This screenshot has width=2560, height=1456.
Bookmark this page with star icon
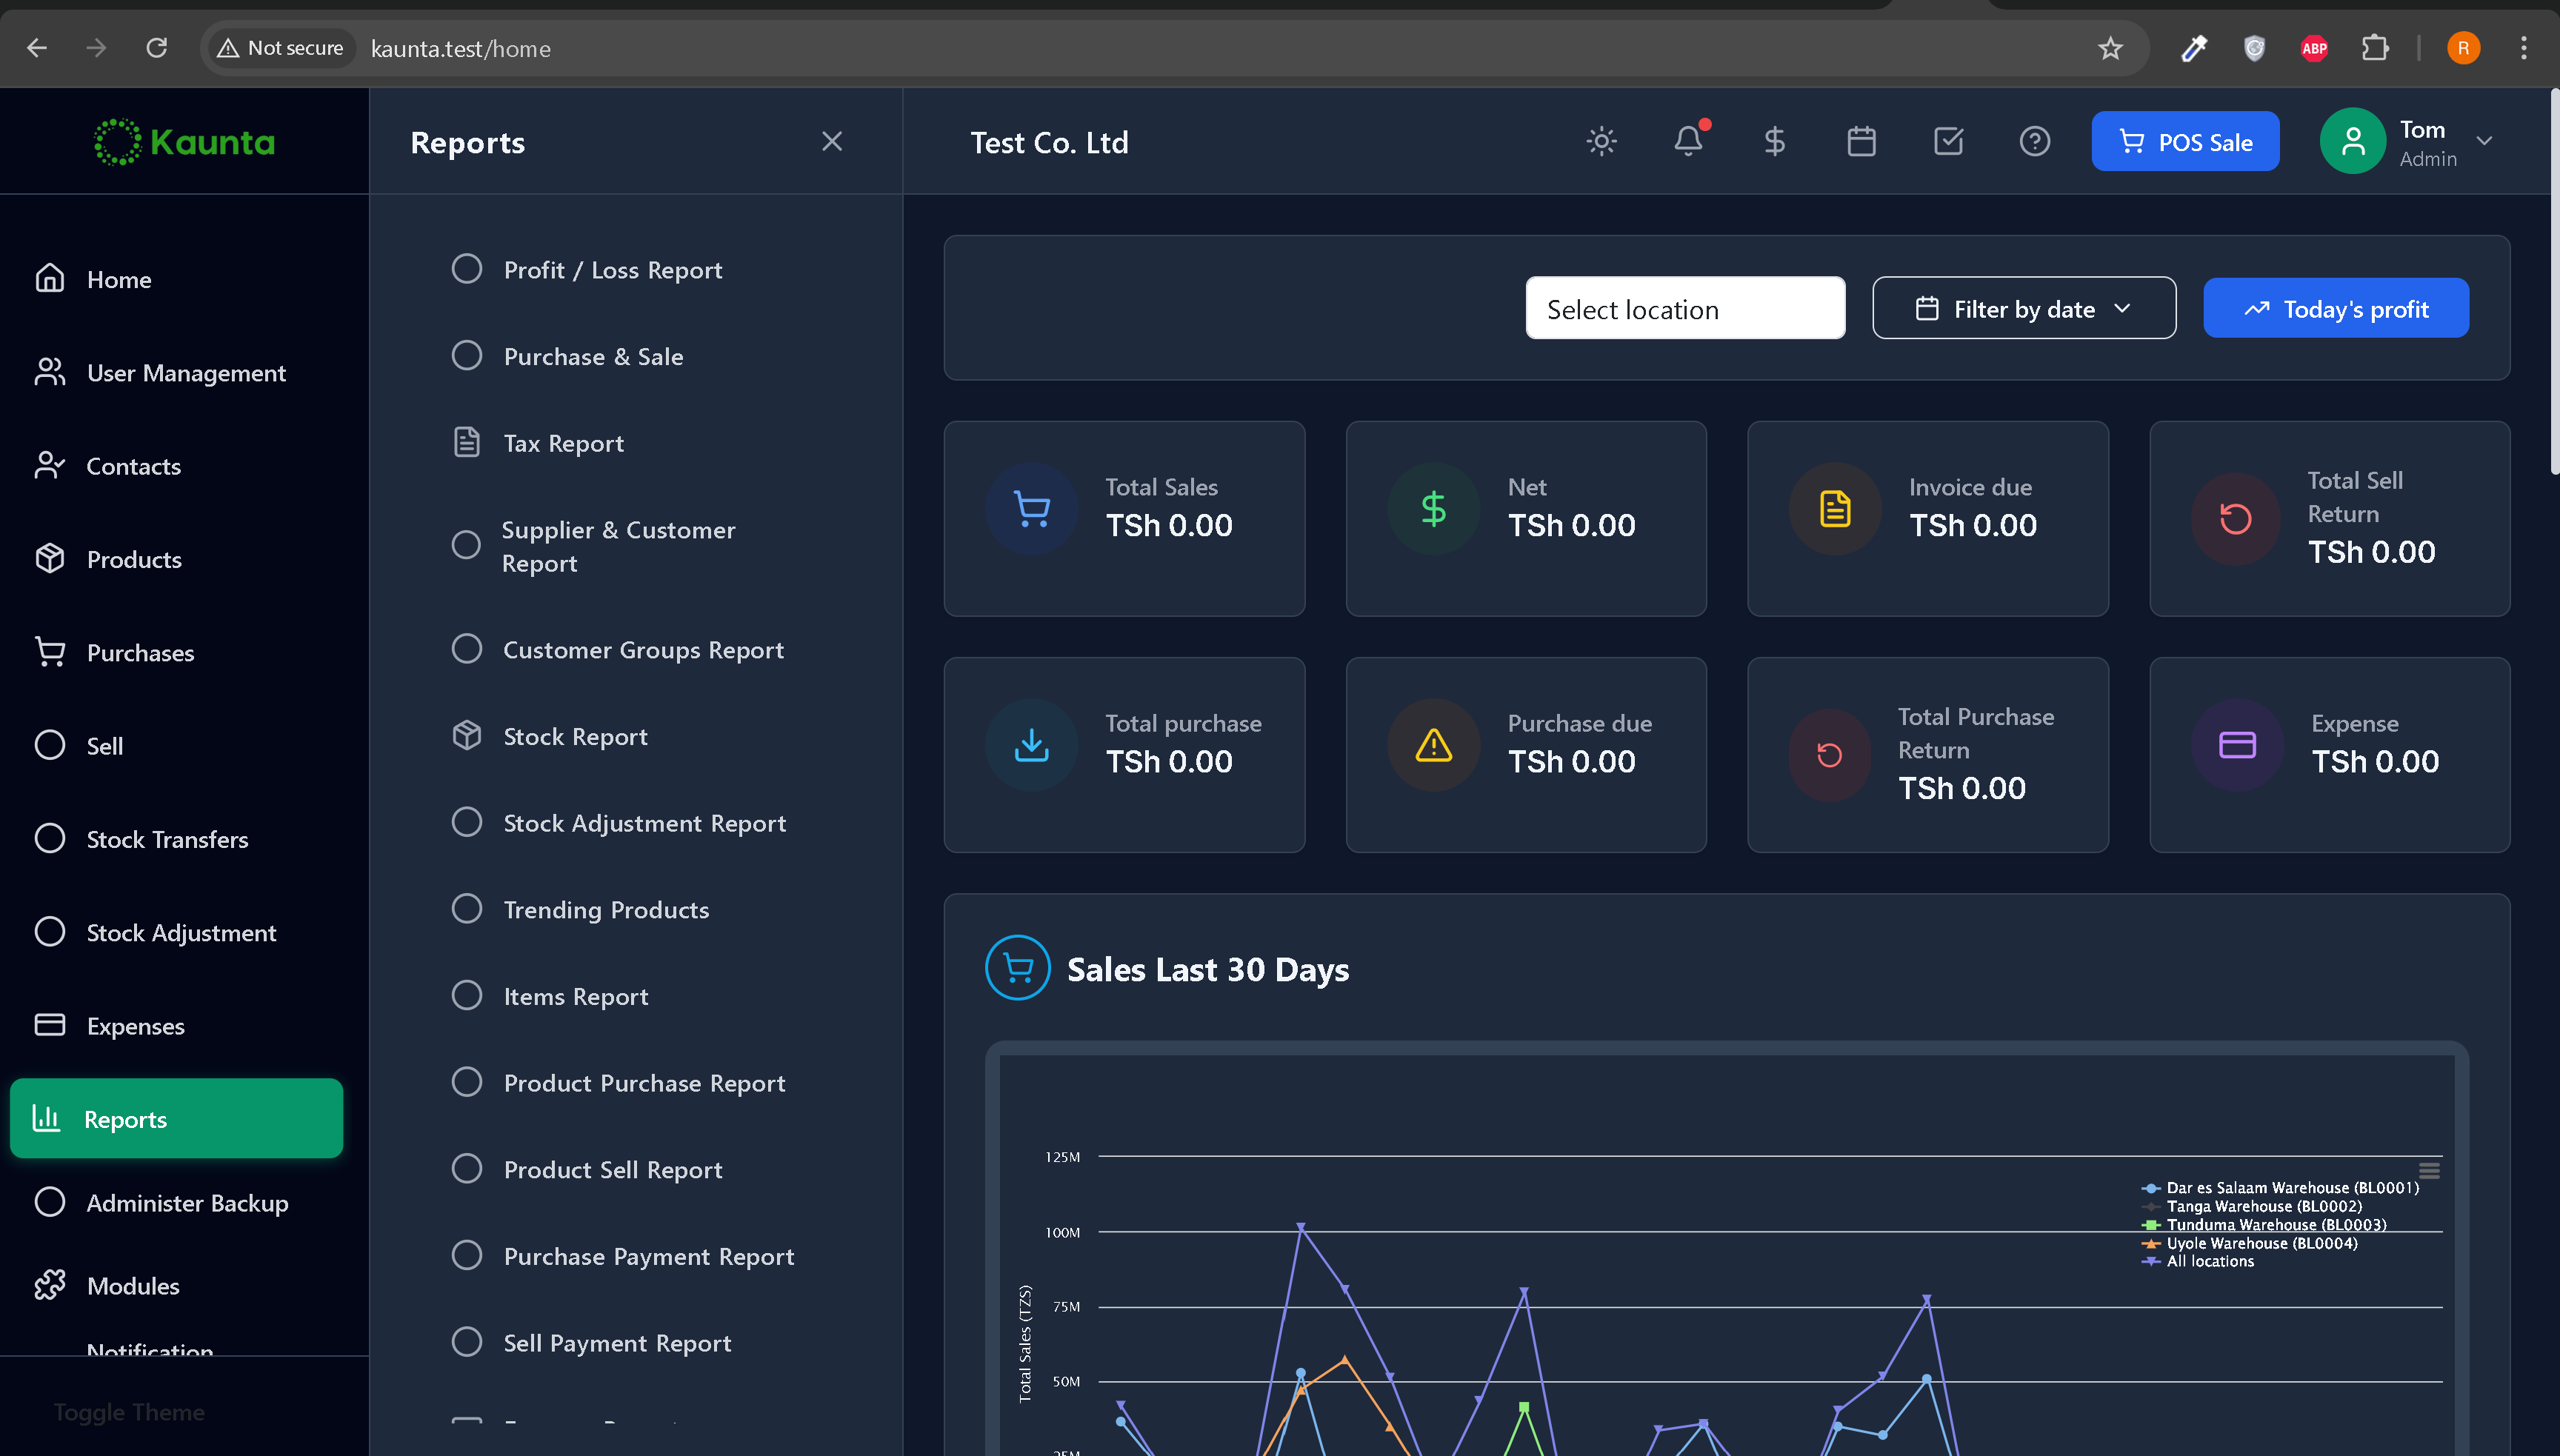click(x=2110, y=48)
